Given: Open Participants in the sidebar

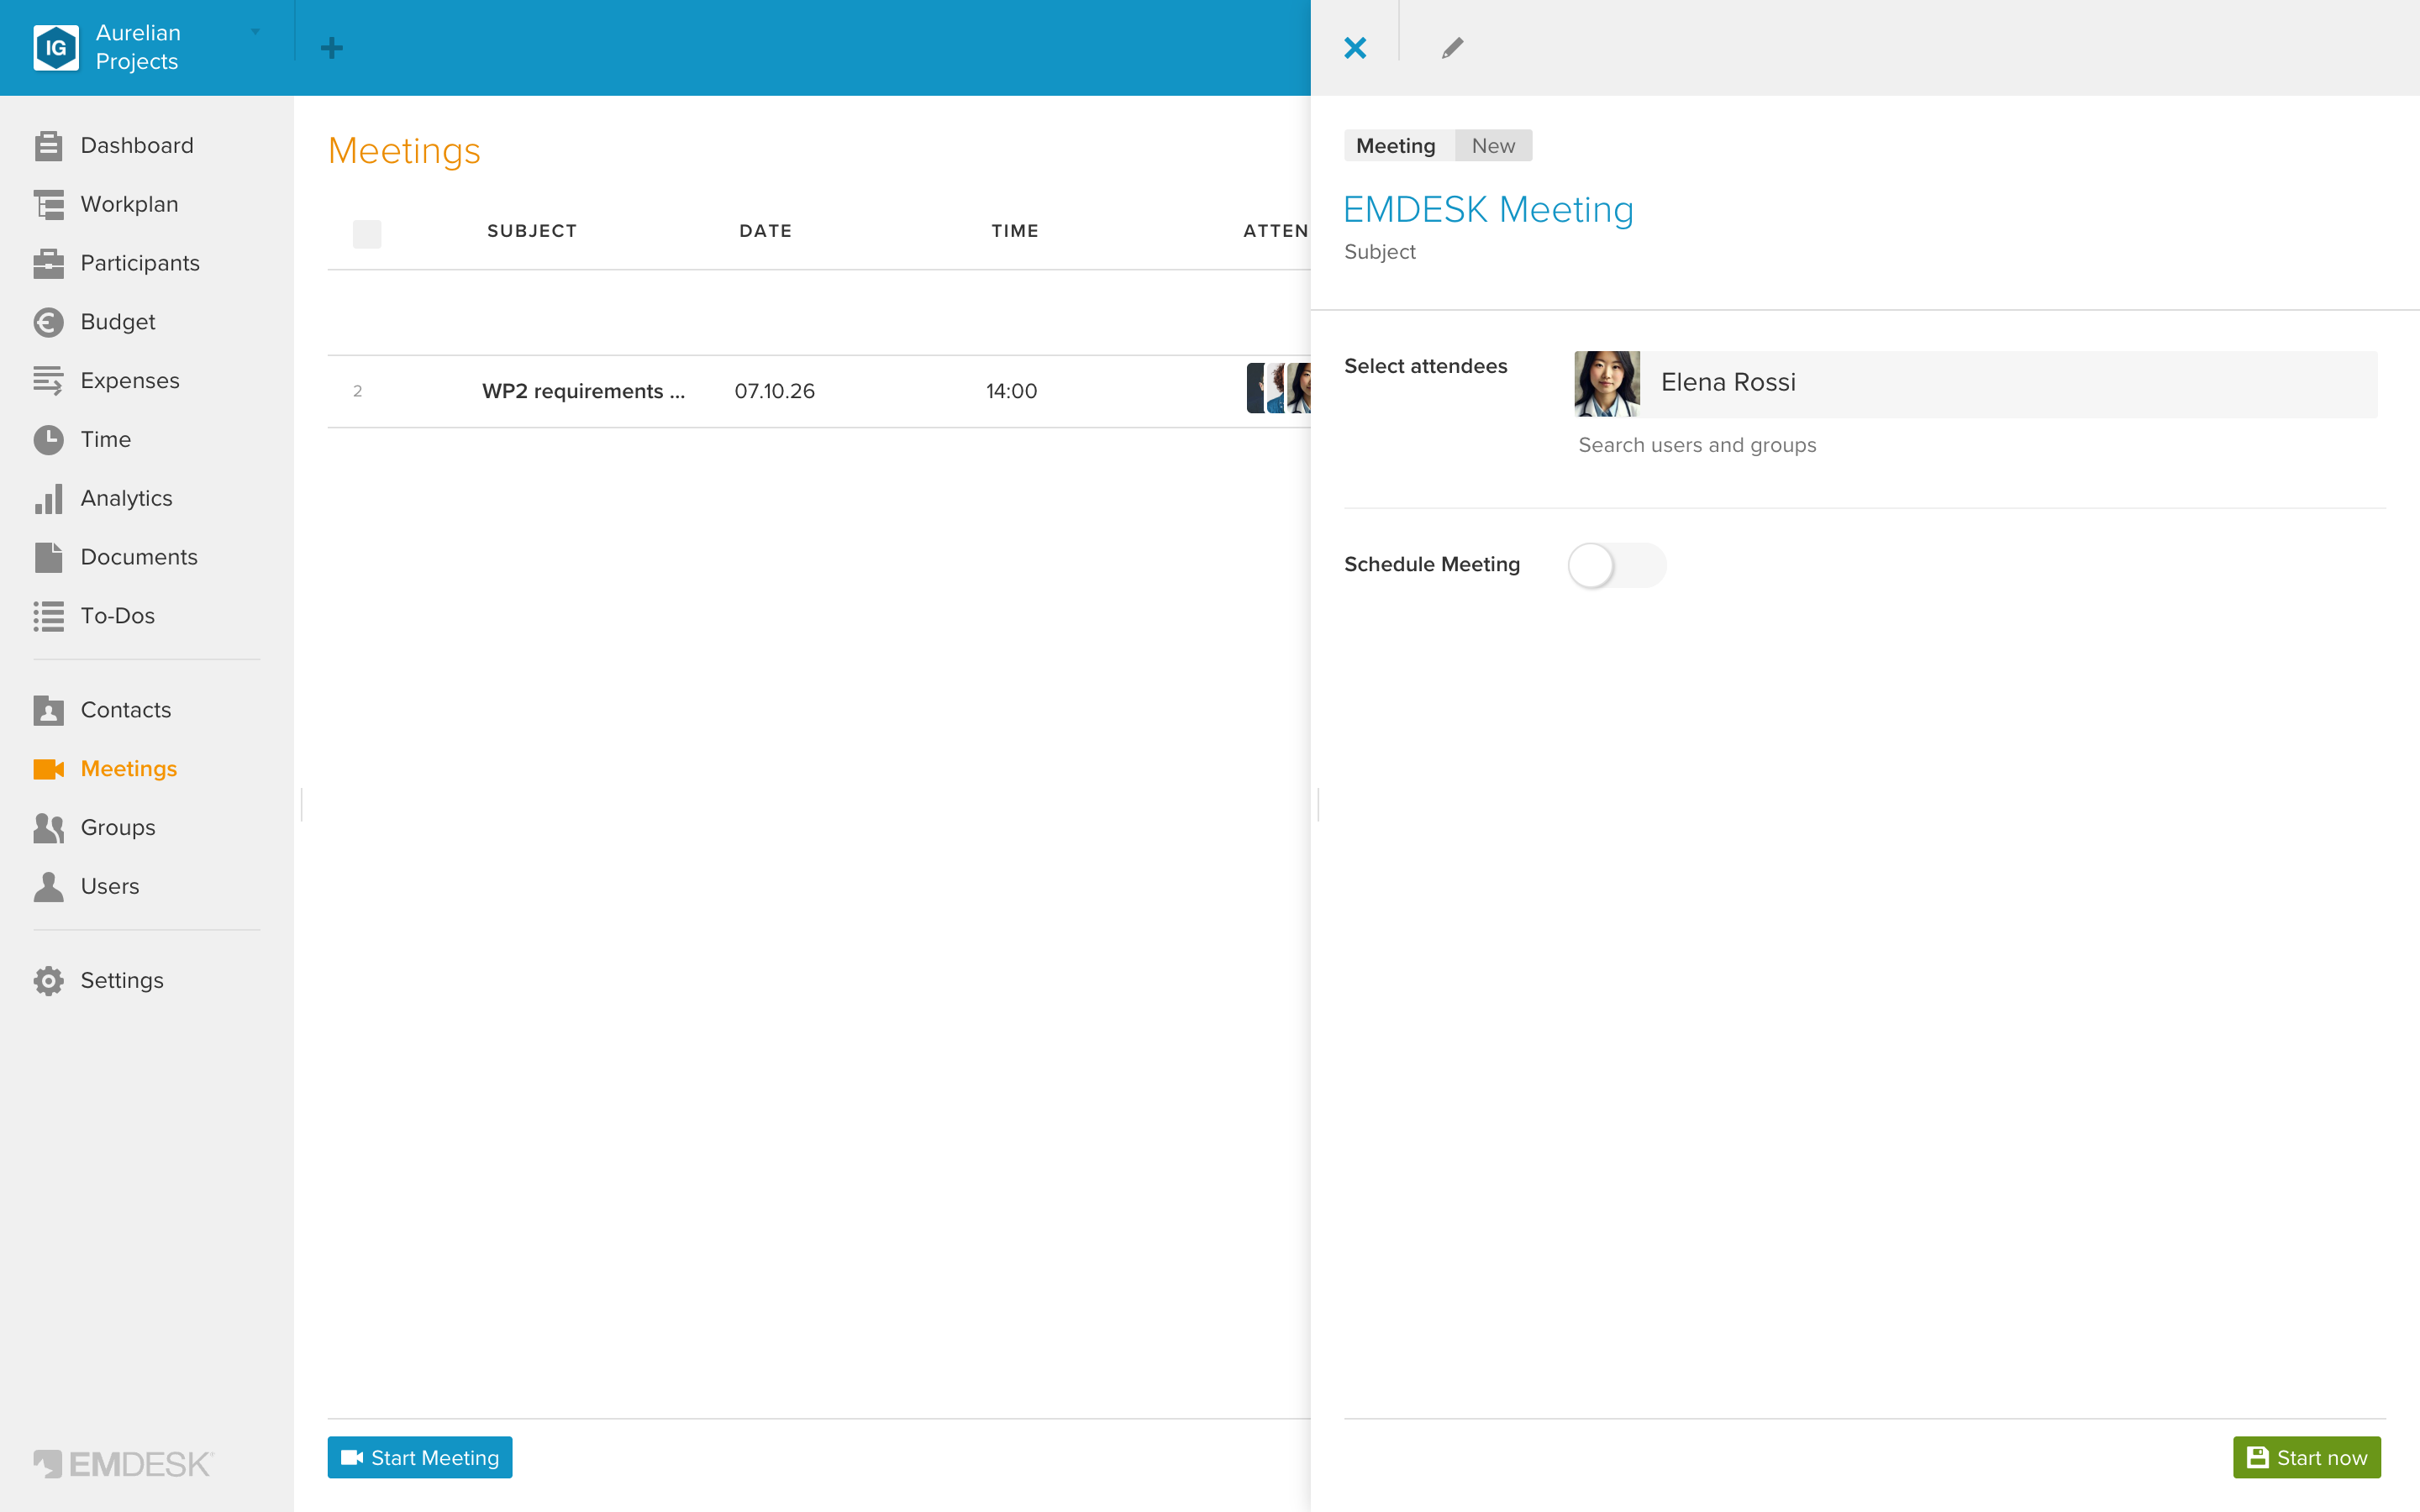Looking at the screenshot, I should [140, 263].
